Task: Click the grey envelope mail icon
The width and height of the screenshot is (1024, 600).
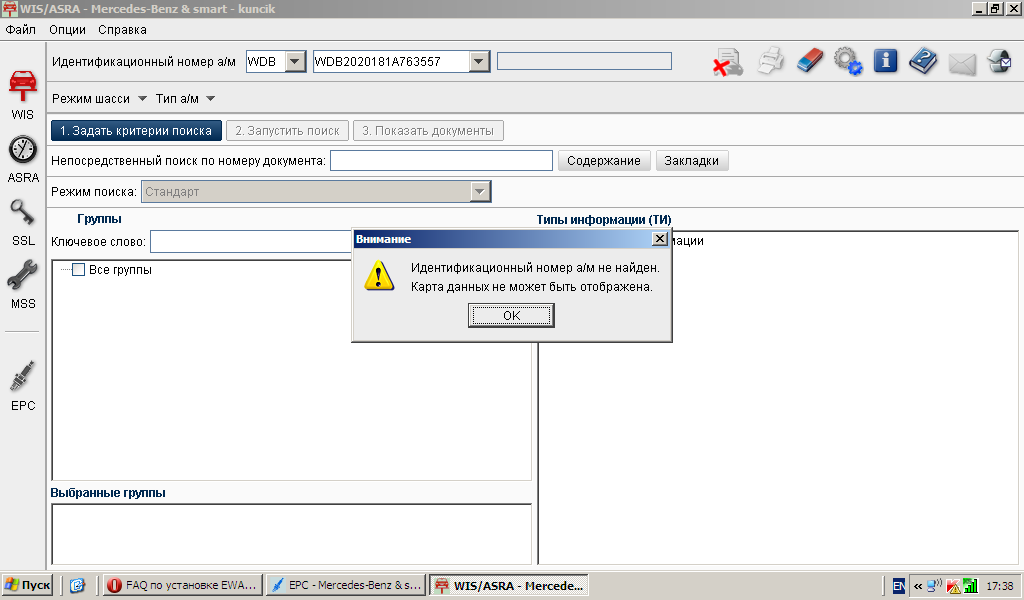Action: click(962, 64)
